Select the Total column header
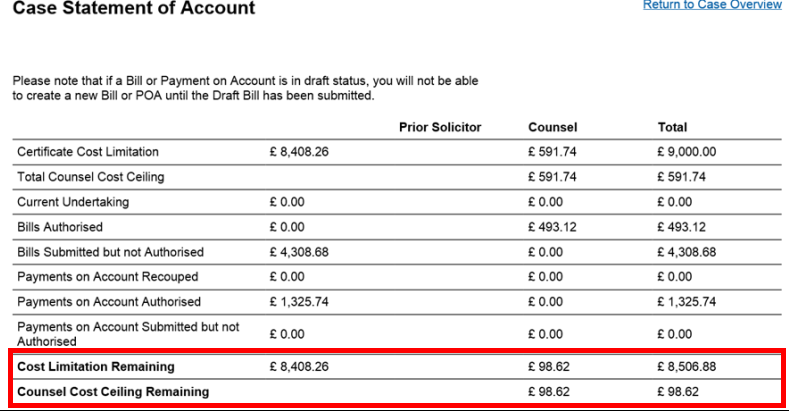The image size is (789, 411). pos(671,128)
